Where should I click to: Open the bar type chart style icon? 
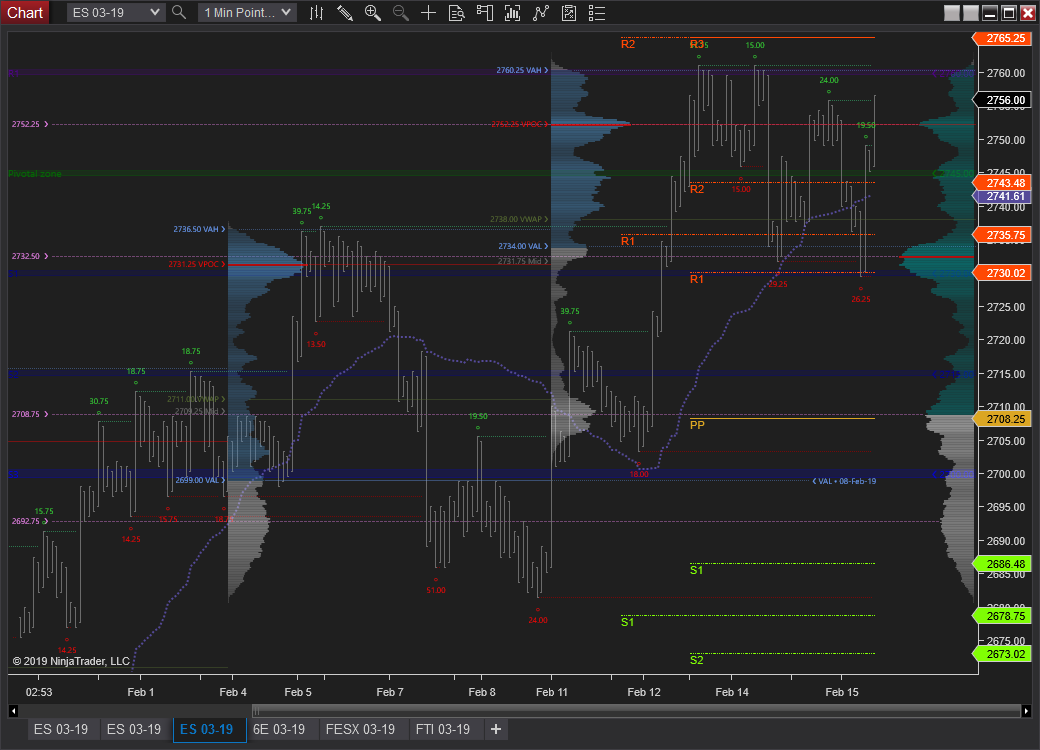coord(316,13)
